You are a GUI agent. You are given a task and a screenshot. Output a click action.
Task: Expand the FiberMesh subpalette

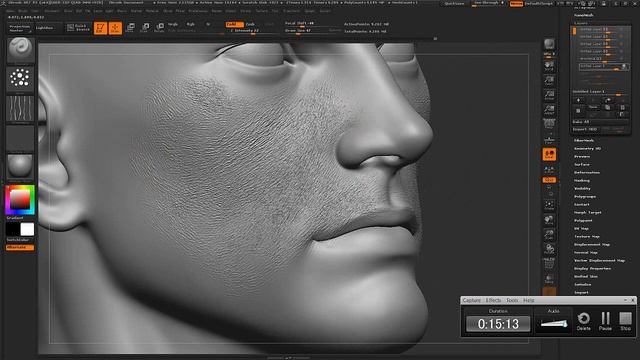pyautogui.click(x=584, y=140)
